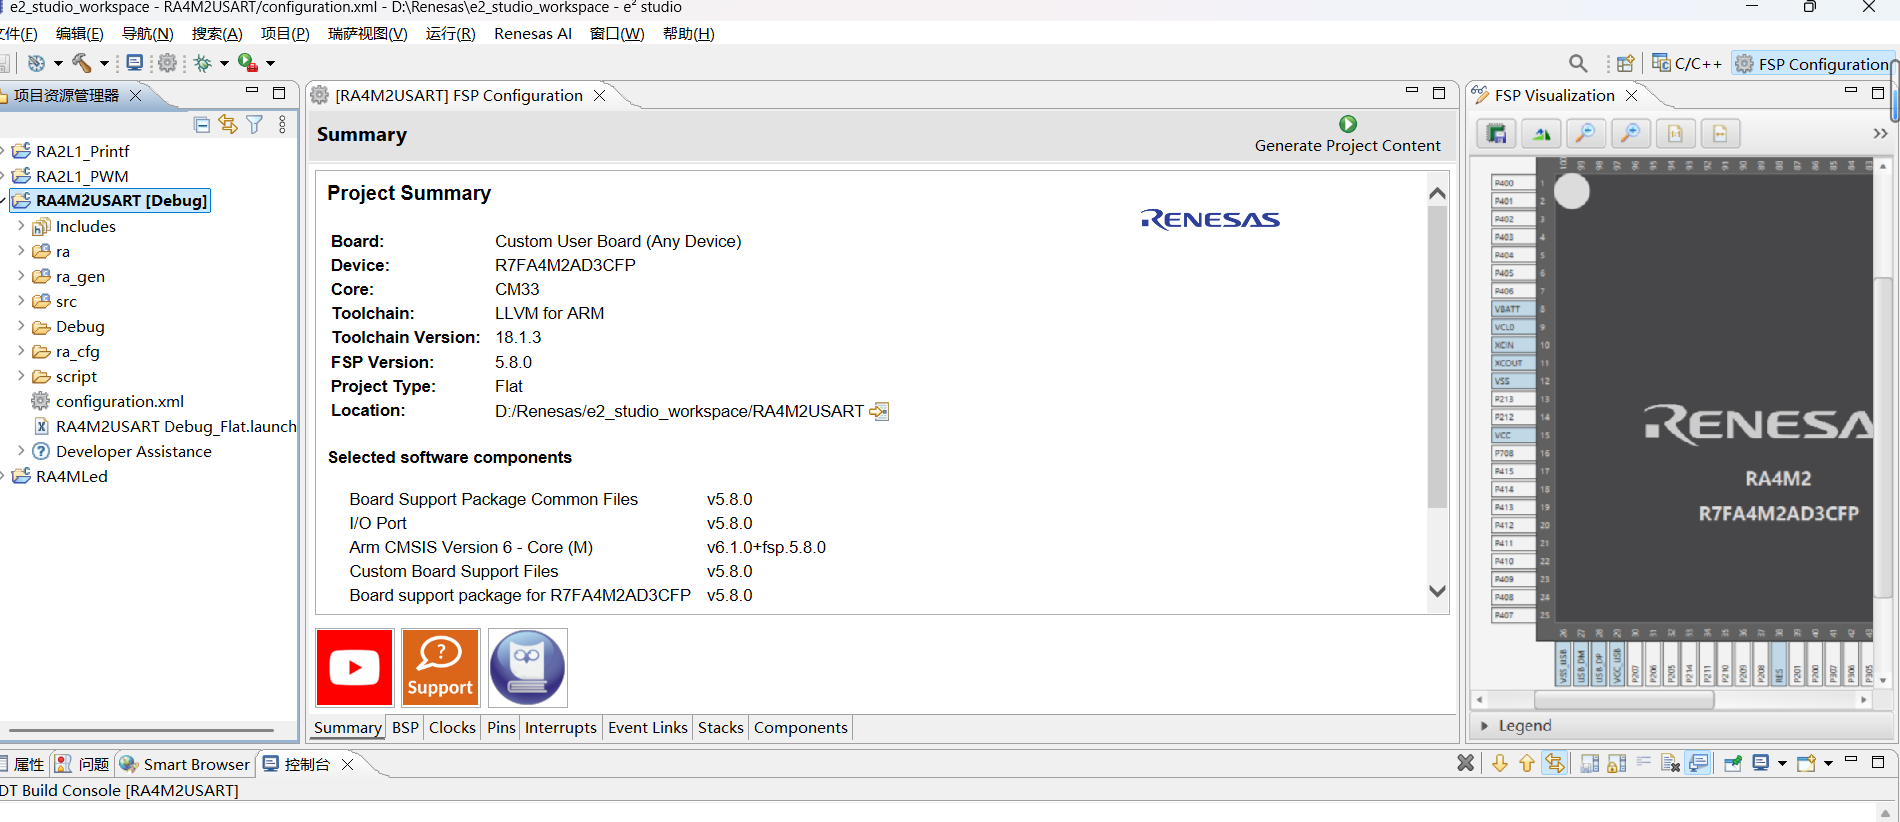
Task: Click the run with toolbox launch icon
Action: coord(248,63)
